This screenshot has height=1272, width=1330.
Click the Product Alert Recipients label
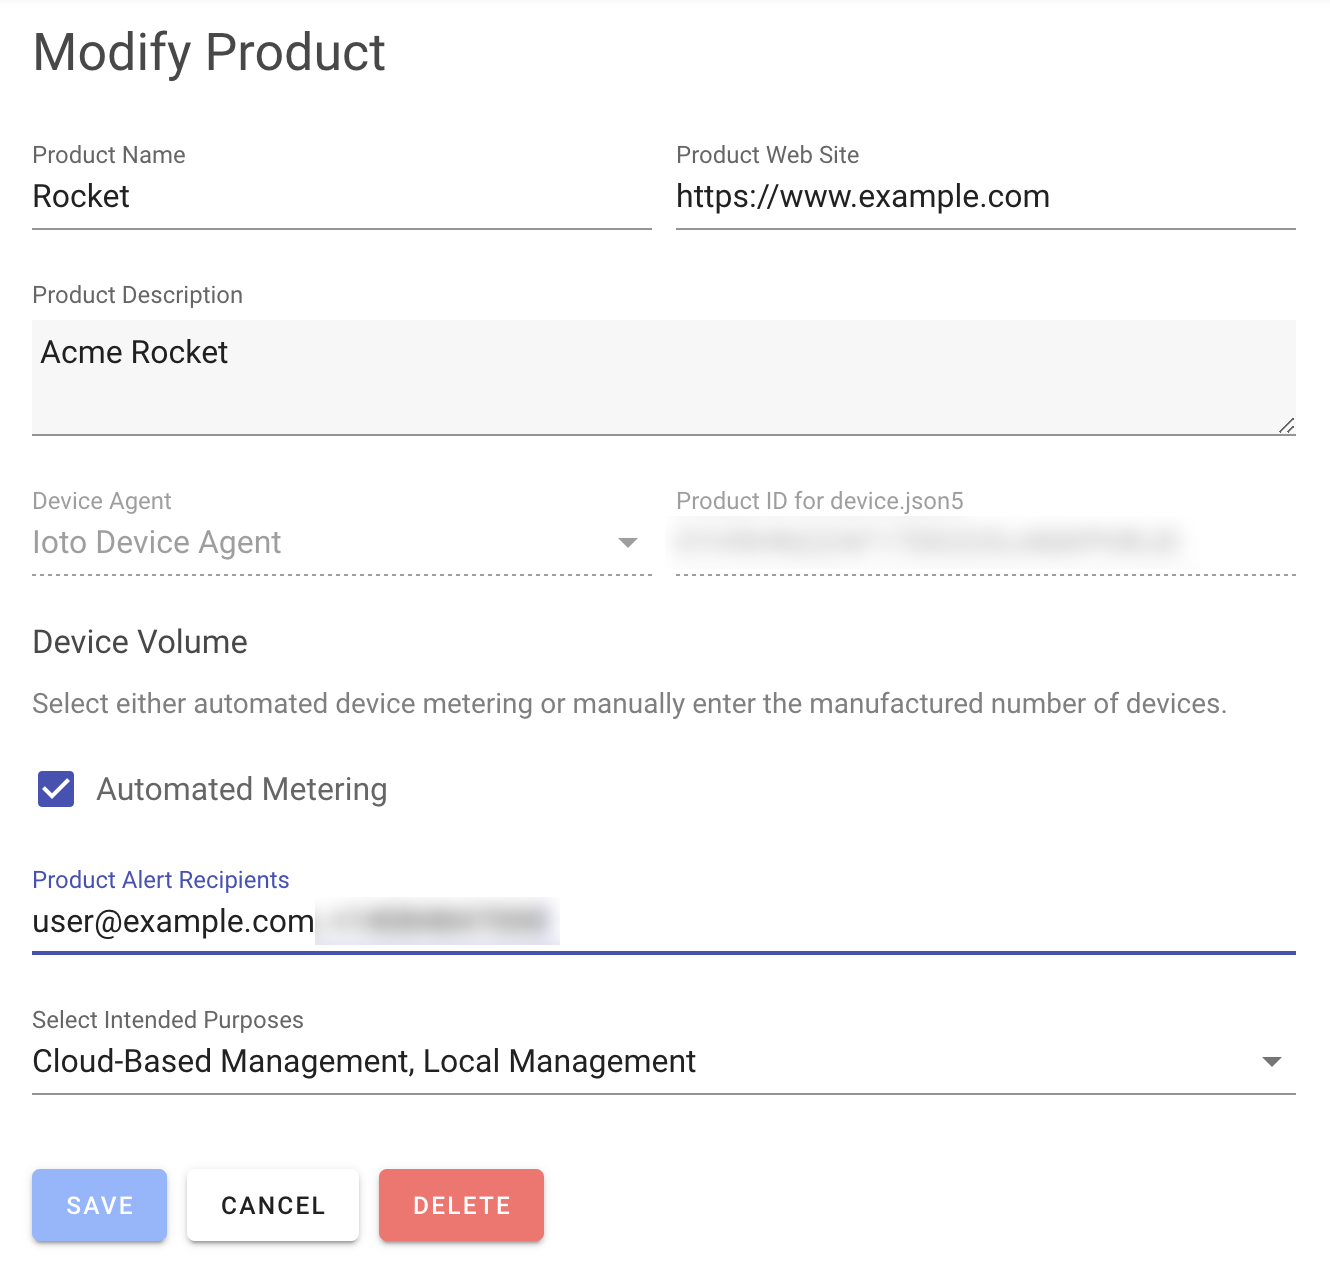[x=161, y=880]
